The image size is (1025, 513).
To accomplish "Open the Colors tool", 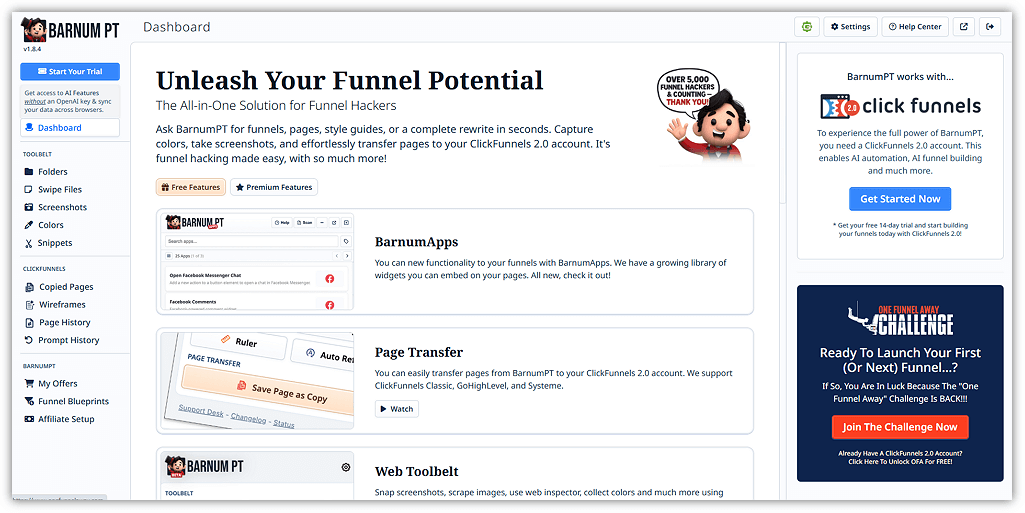I will point(51,226).
